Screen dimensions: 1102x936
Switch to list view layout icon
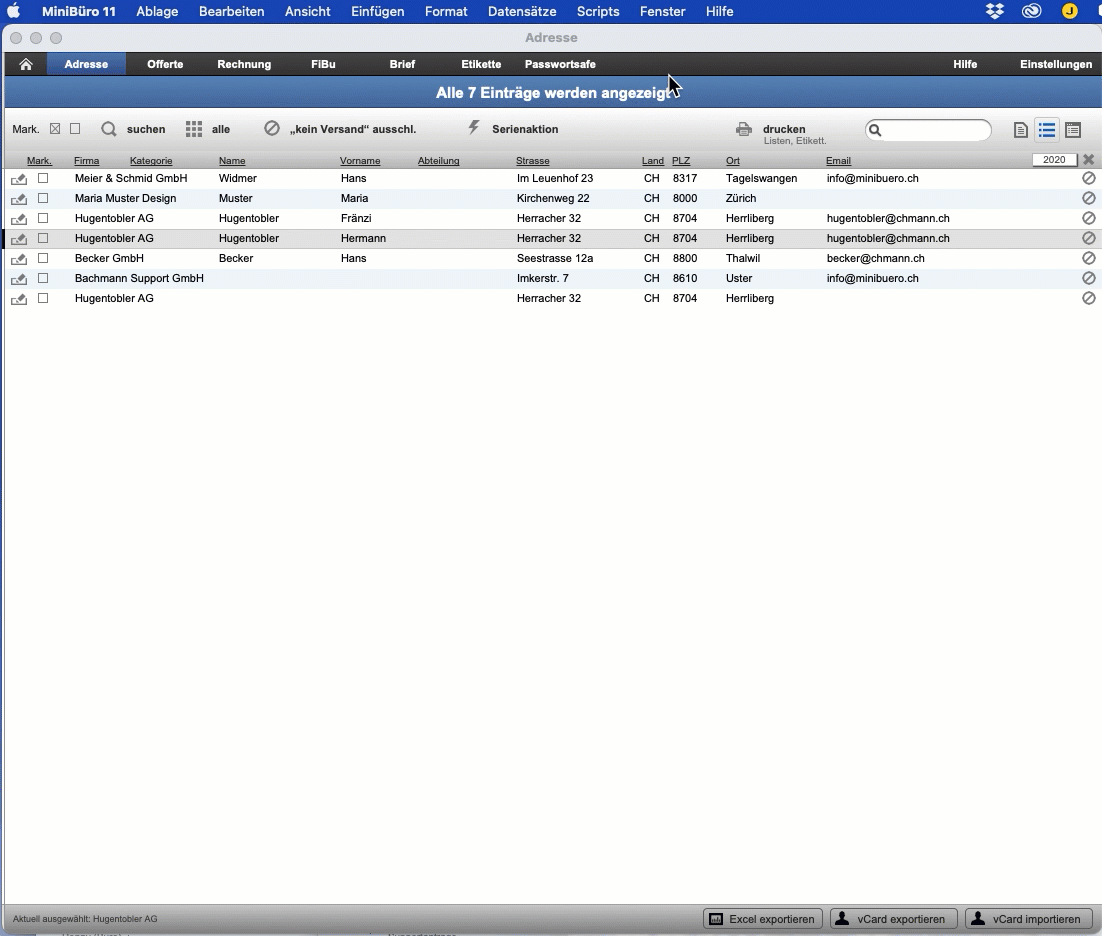tap(1047, 129)
